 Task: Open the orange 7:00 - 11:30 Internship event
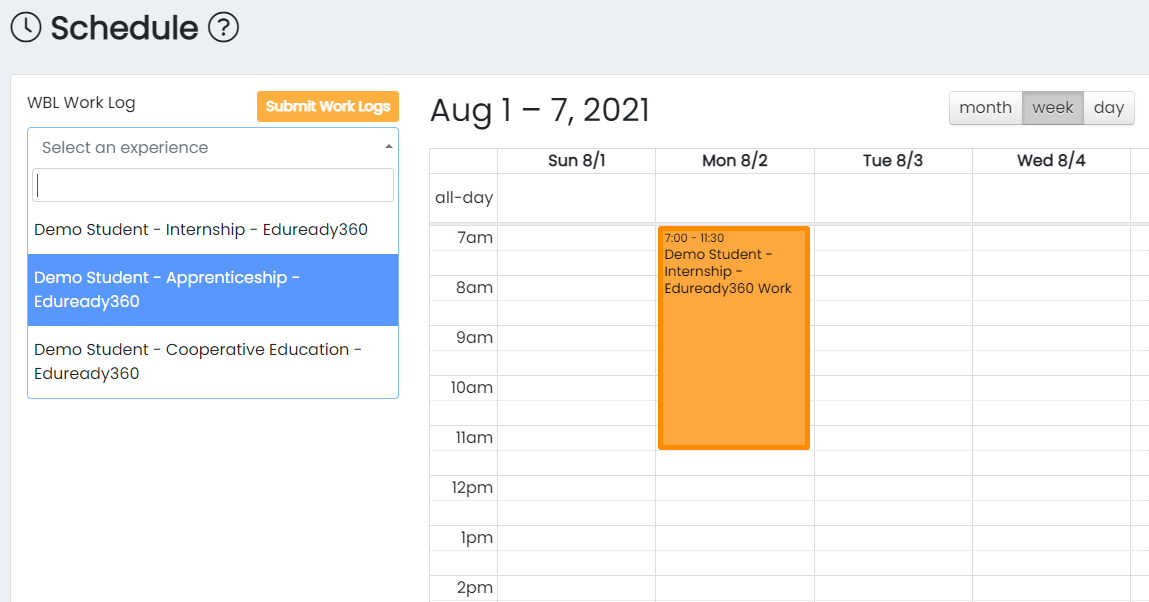point(734,338)
